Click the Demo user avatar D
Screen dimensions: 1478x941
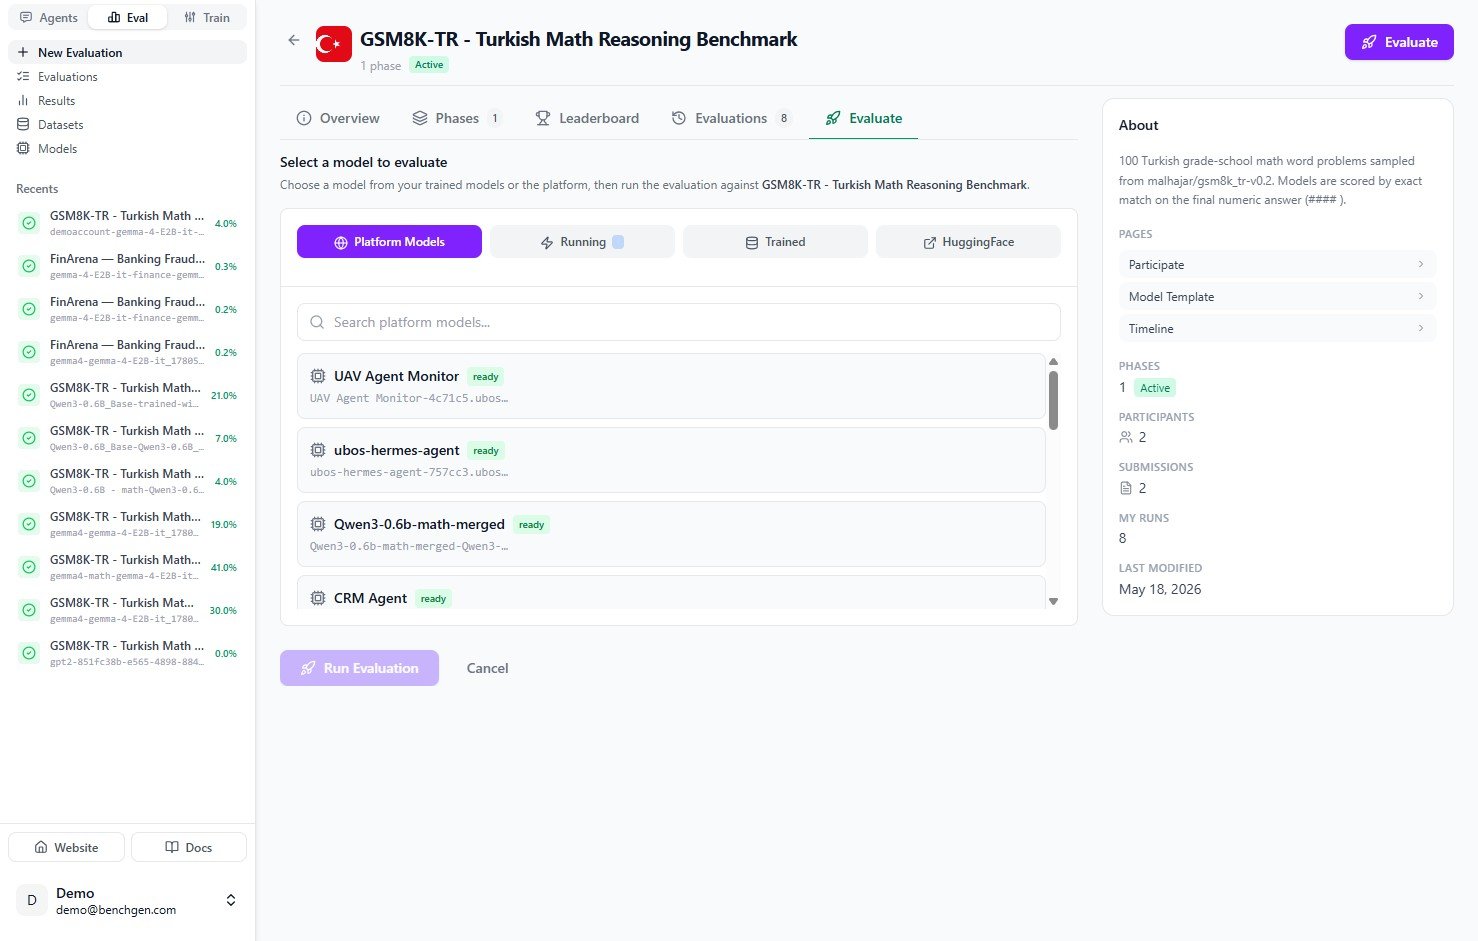tap(32, 900)
